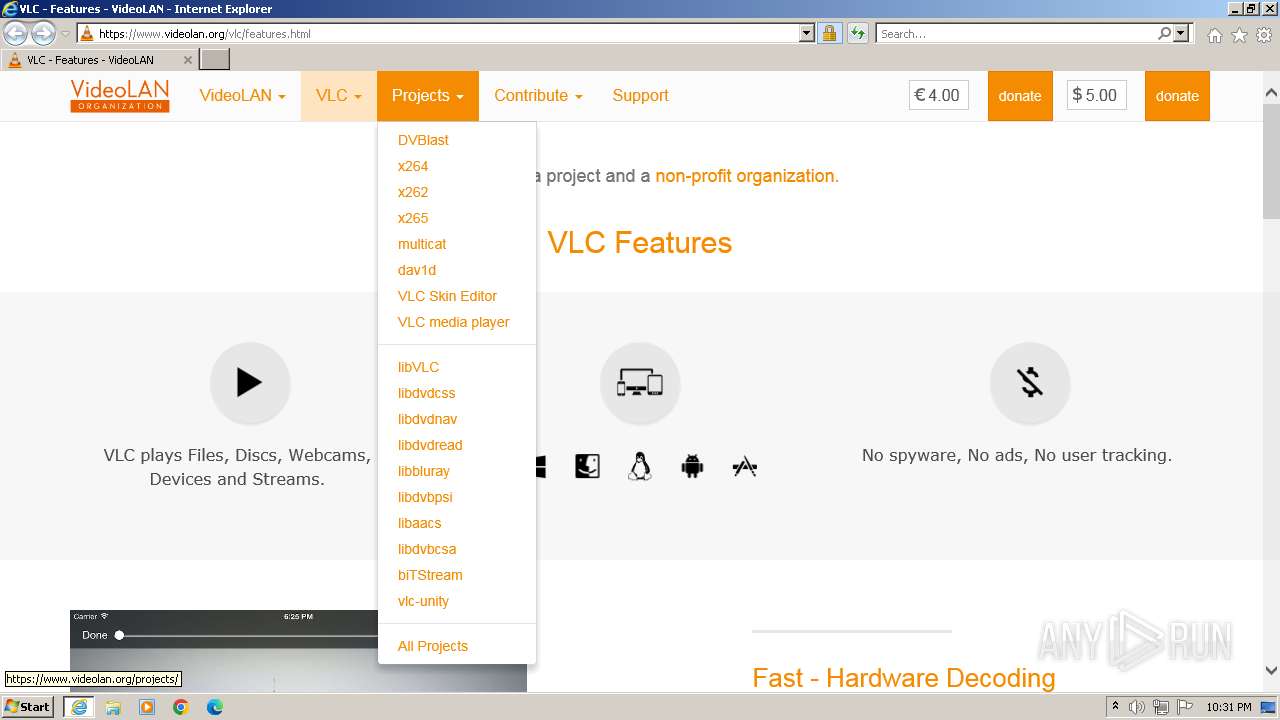Click the iOS App Store platform icon
Screen dimensions: 1280x720
(744, 466)
